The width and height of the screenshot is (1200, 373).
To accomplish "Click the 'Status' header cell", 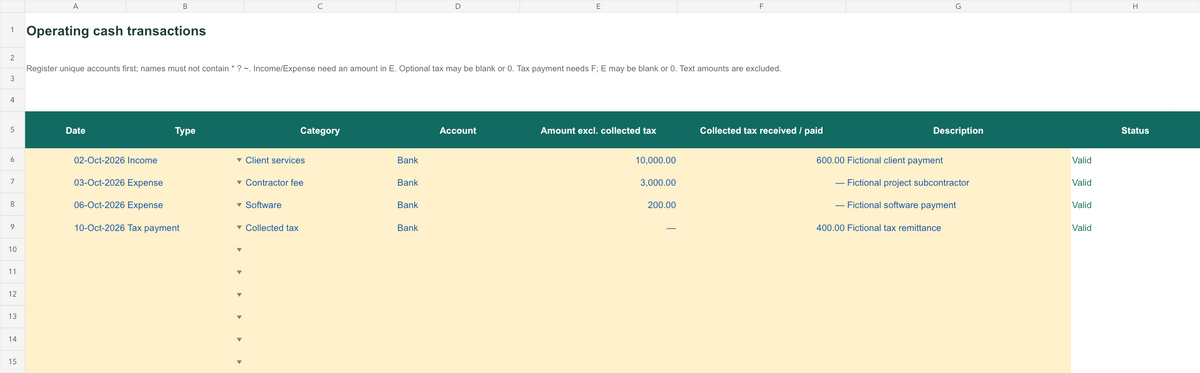I will [1135, 130].
